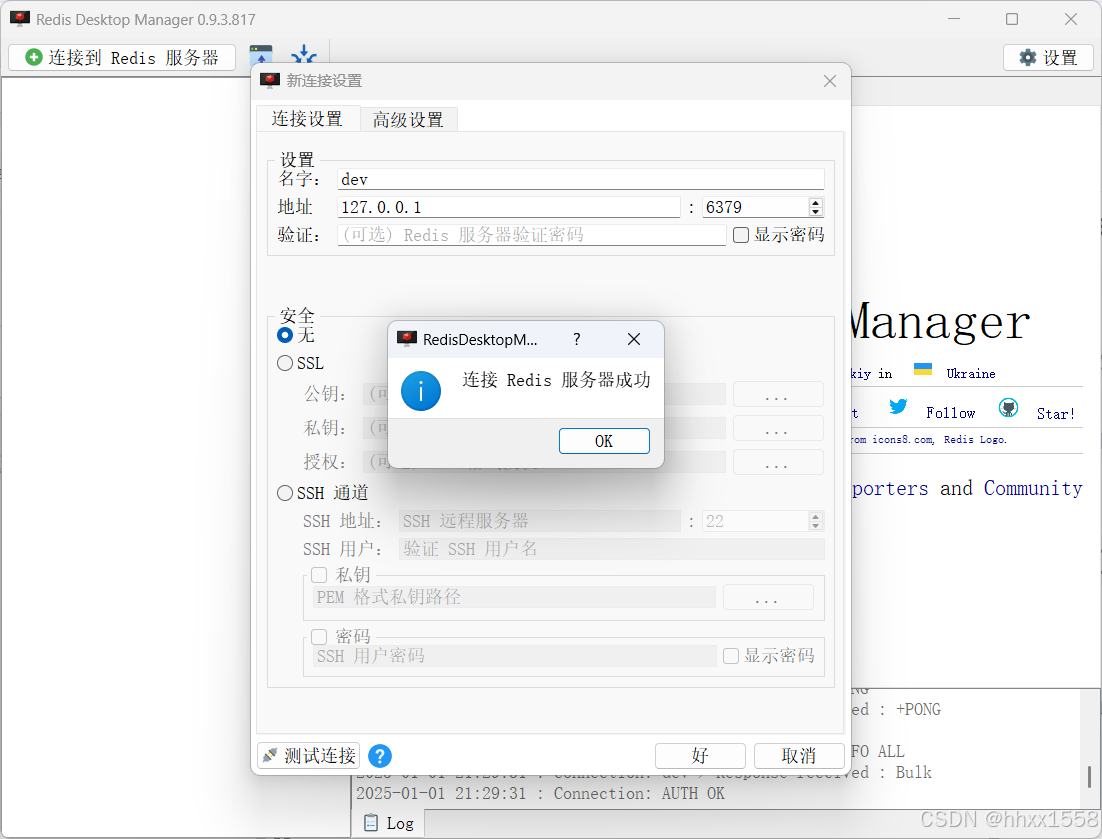Open the Ukraine link
The image size is (1102, 839).
971,374
